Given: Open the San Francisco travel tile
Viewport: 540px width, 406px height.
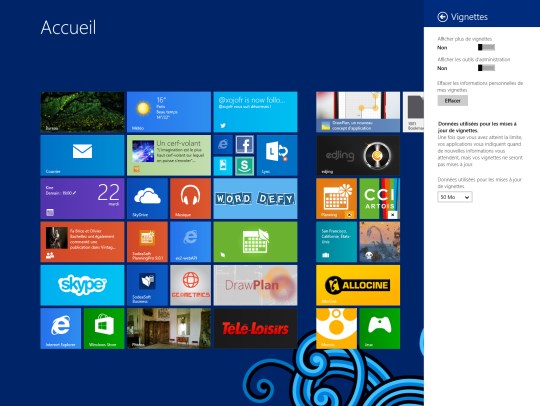Looking at the screenshot, I should [x=336, y=242].
